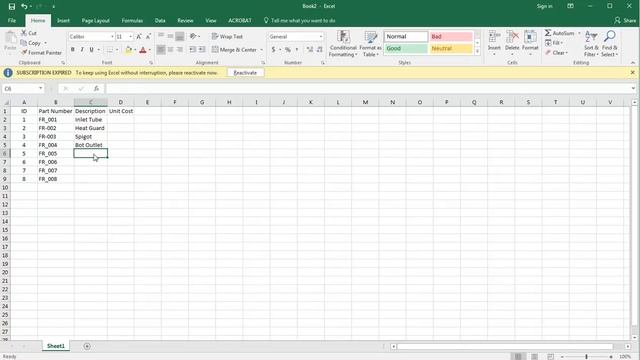Apply the Good cell style
640x360 pixels.
pos(406,48)
